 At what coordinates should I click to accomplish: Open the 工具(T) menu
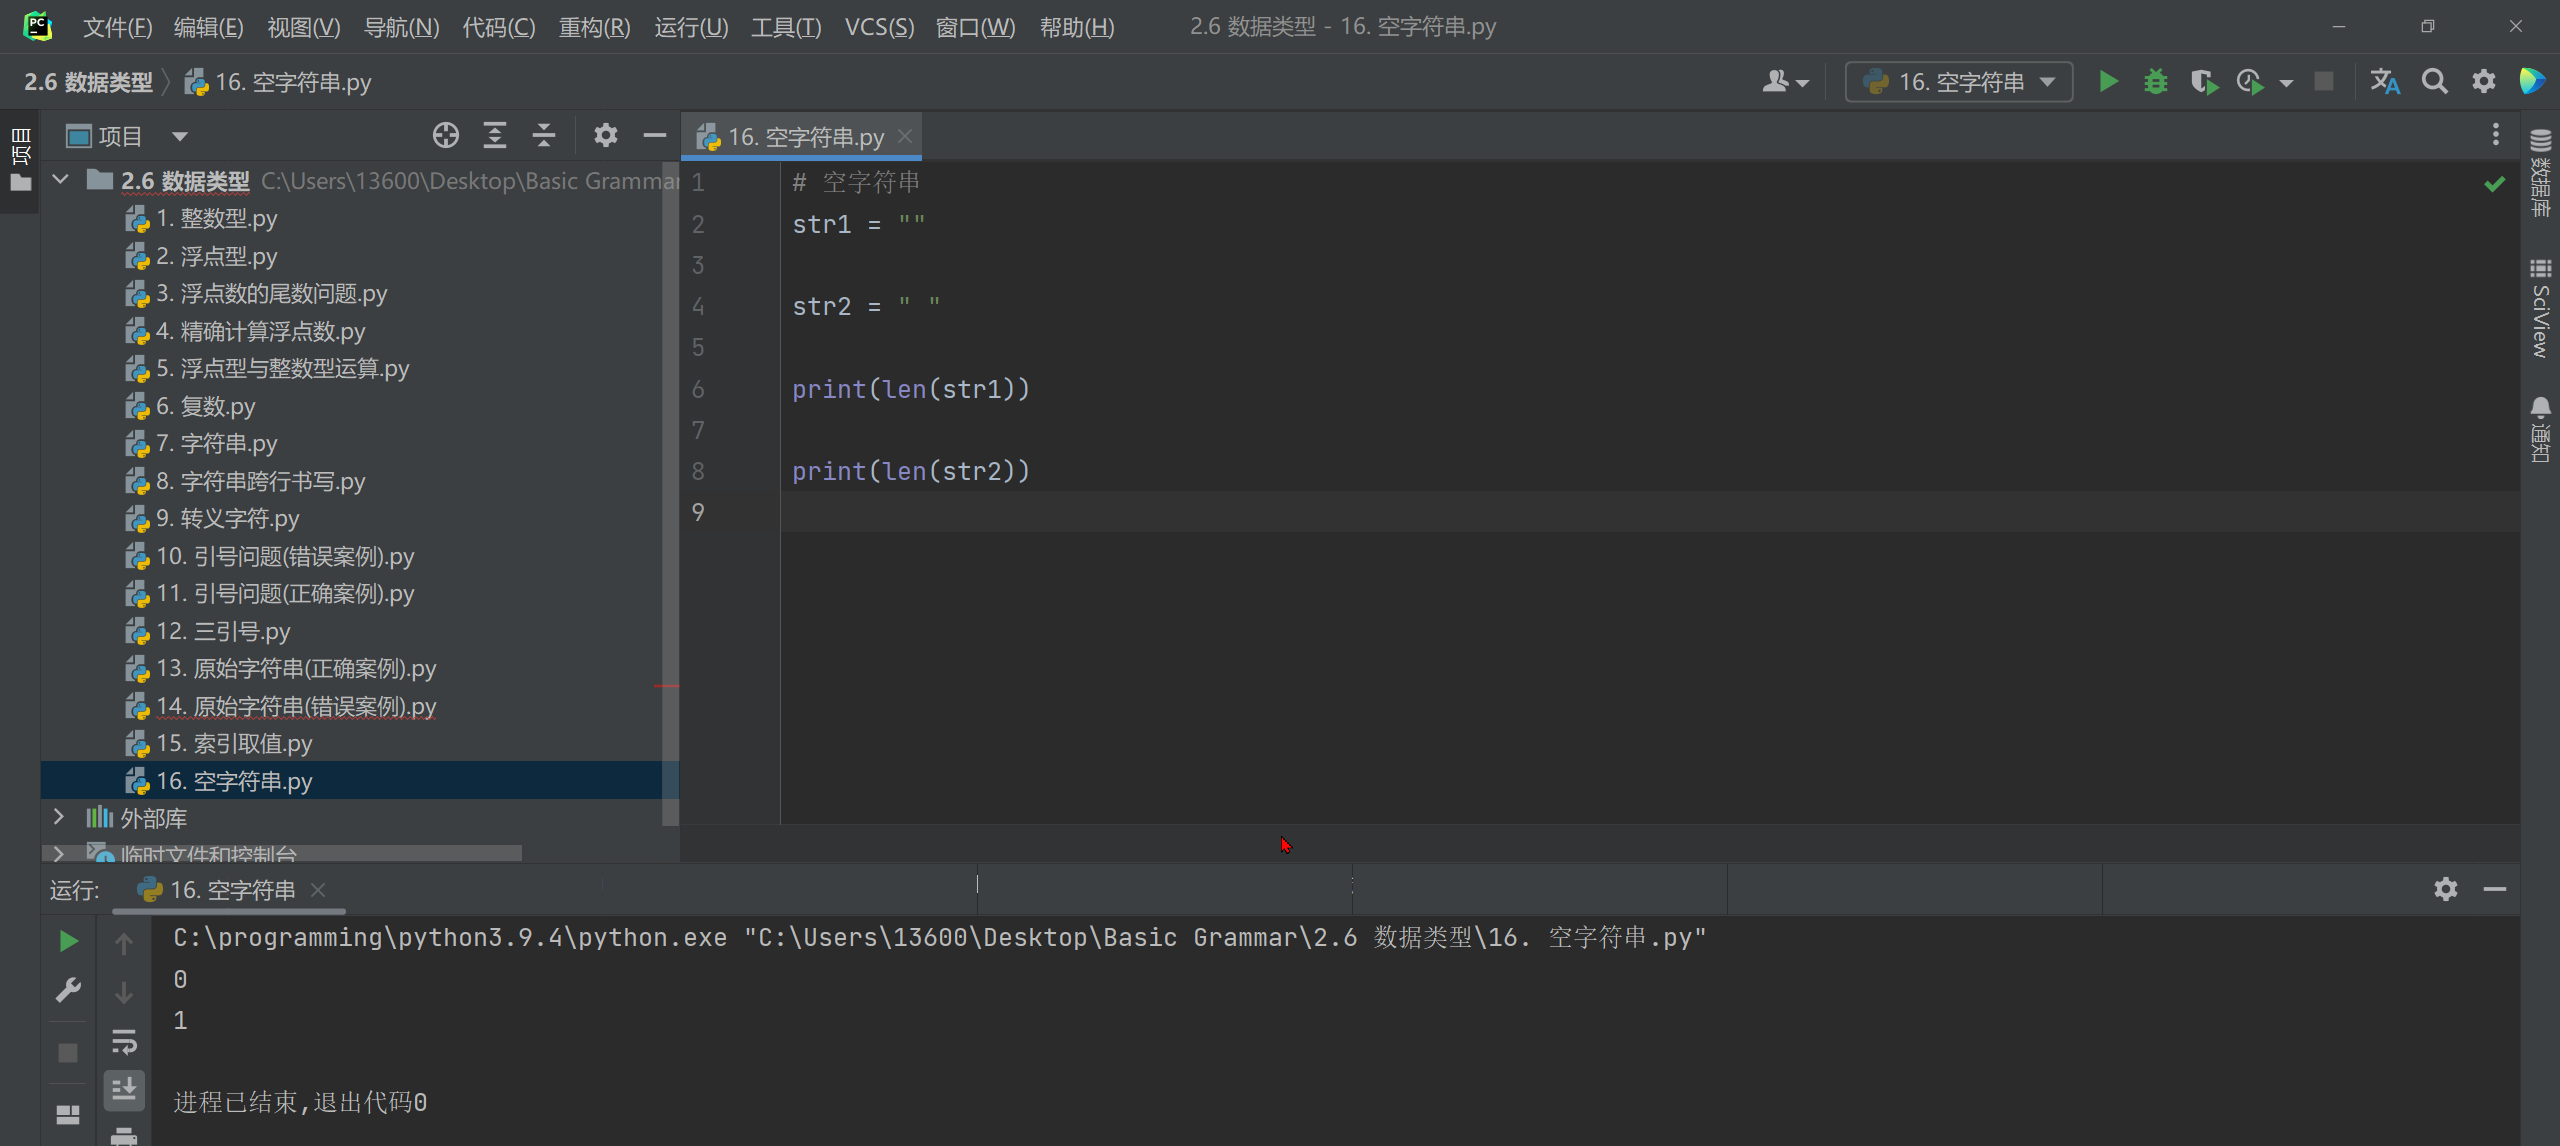point(787,27)
